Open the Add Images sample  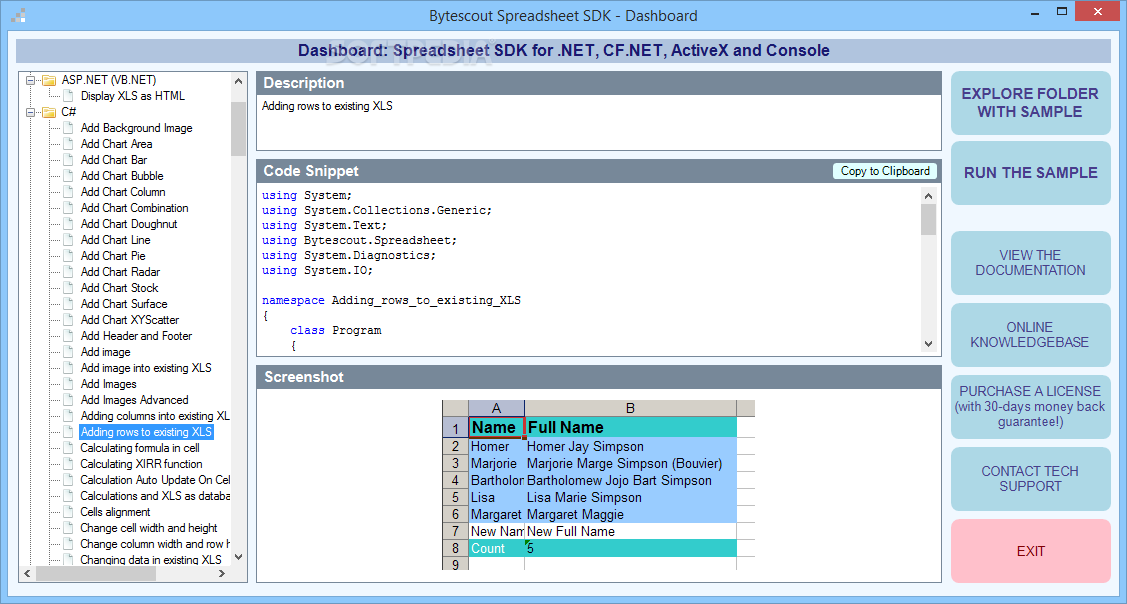click(109, 384)
